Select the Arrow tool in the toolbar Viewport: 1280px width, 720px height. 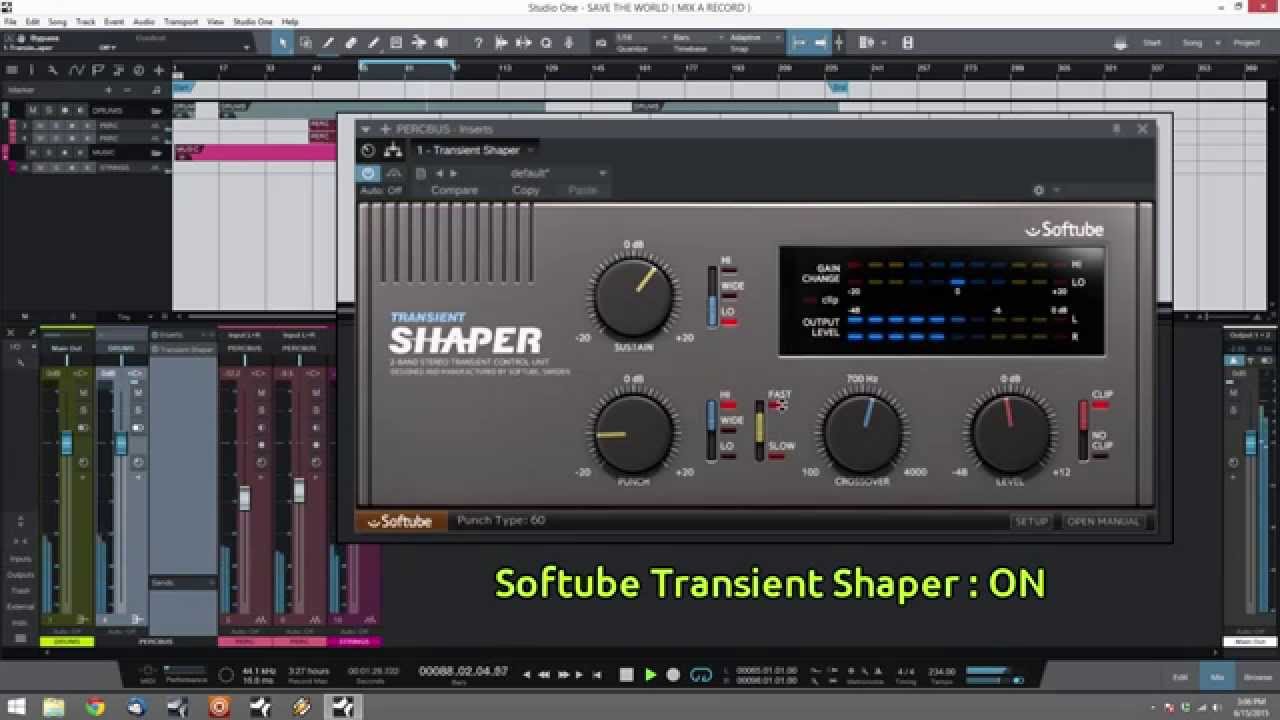pos(283,42)
